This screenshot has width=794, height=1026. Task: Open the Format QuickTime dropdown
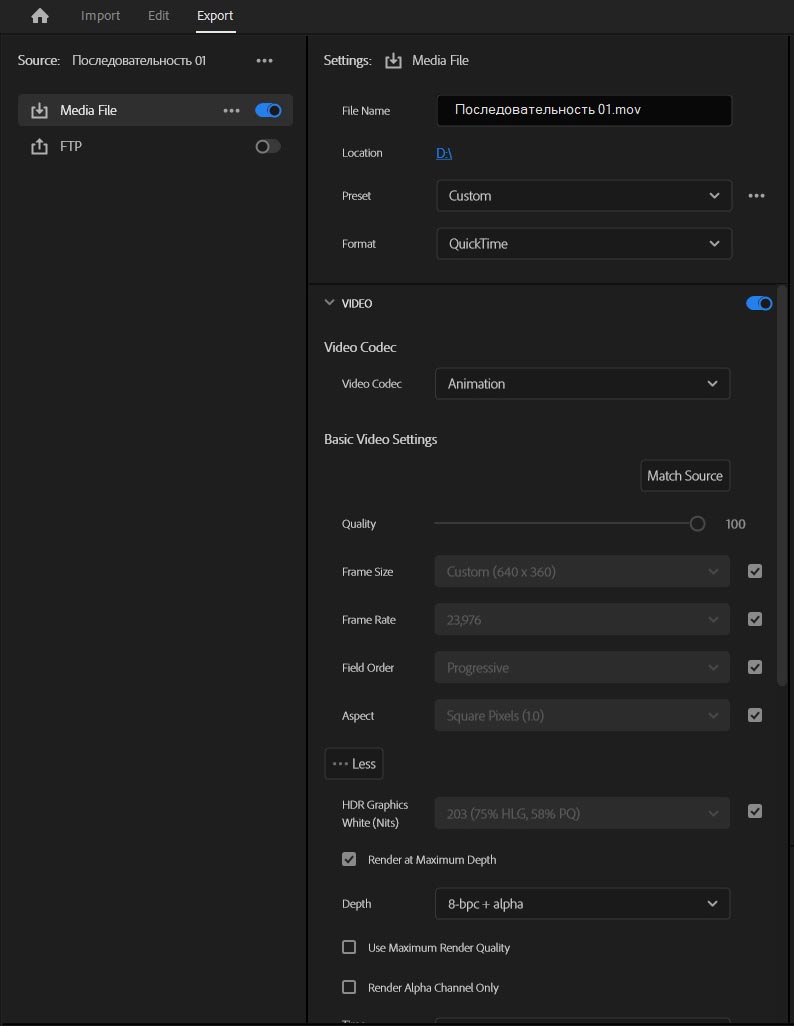click(584, 244)
